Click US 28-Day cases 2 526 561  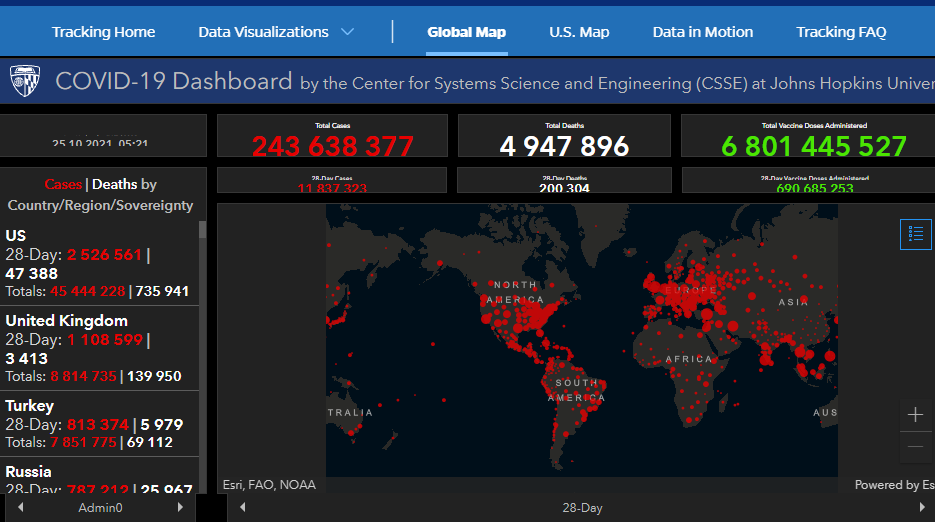pos(104,255)
